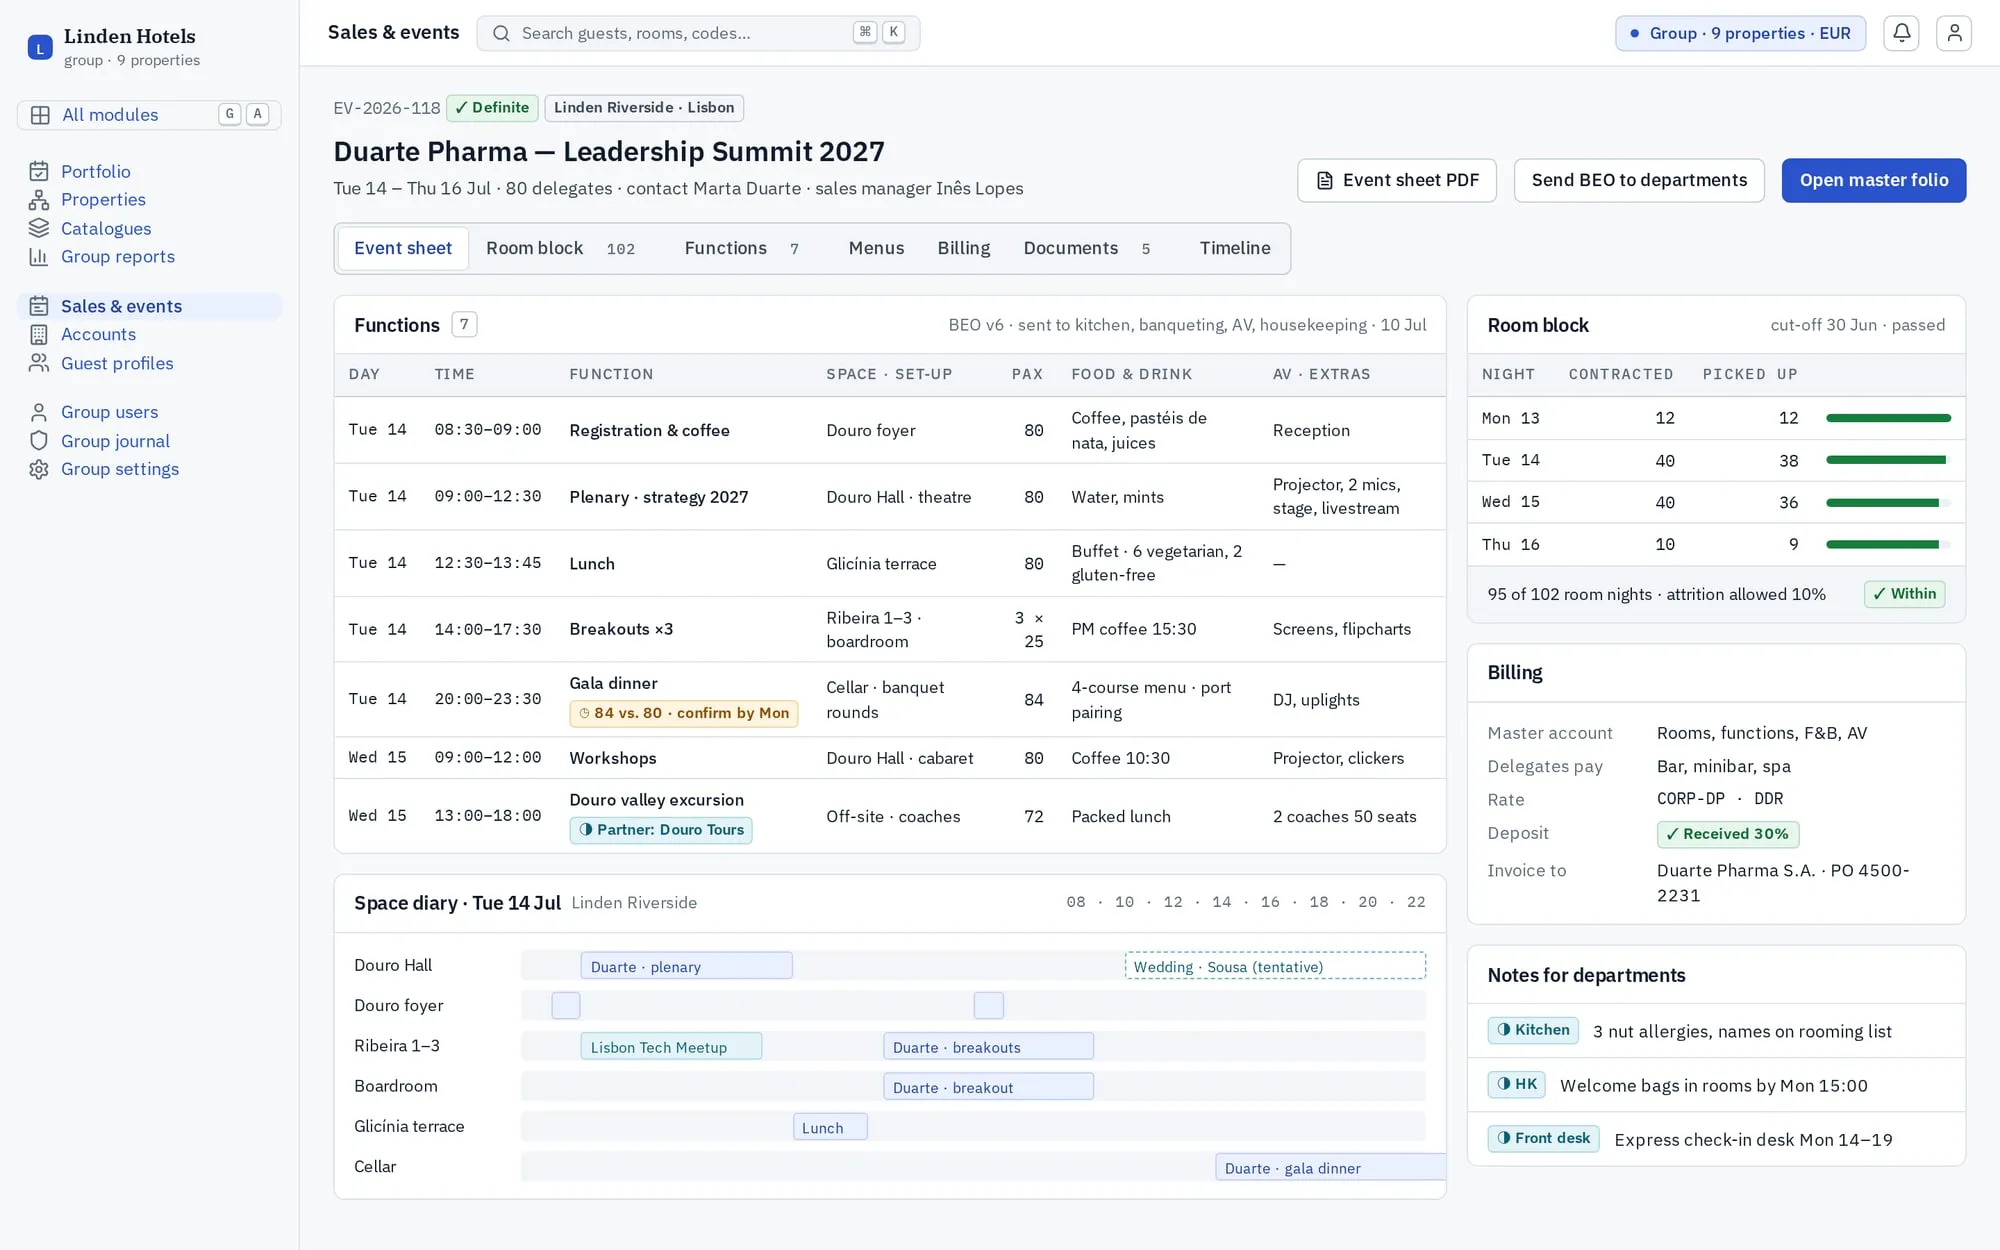Click the Partner: Douro Tours badge
This screenshot has height=1250, width=2000.
661,830
